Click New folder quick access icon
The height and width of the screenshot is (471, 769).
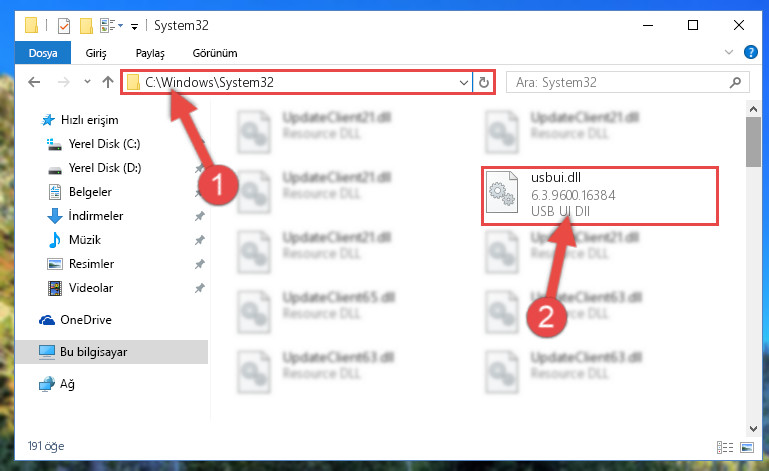[x=86, y=26]
